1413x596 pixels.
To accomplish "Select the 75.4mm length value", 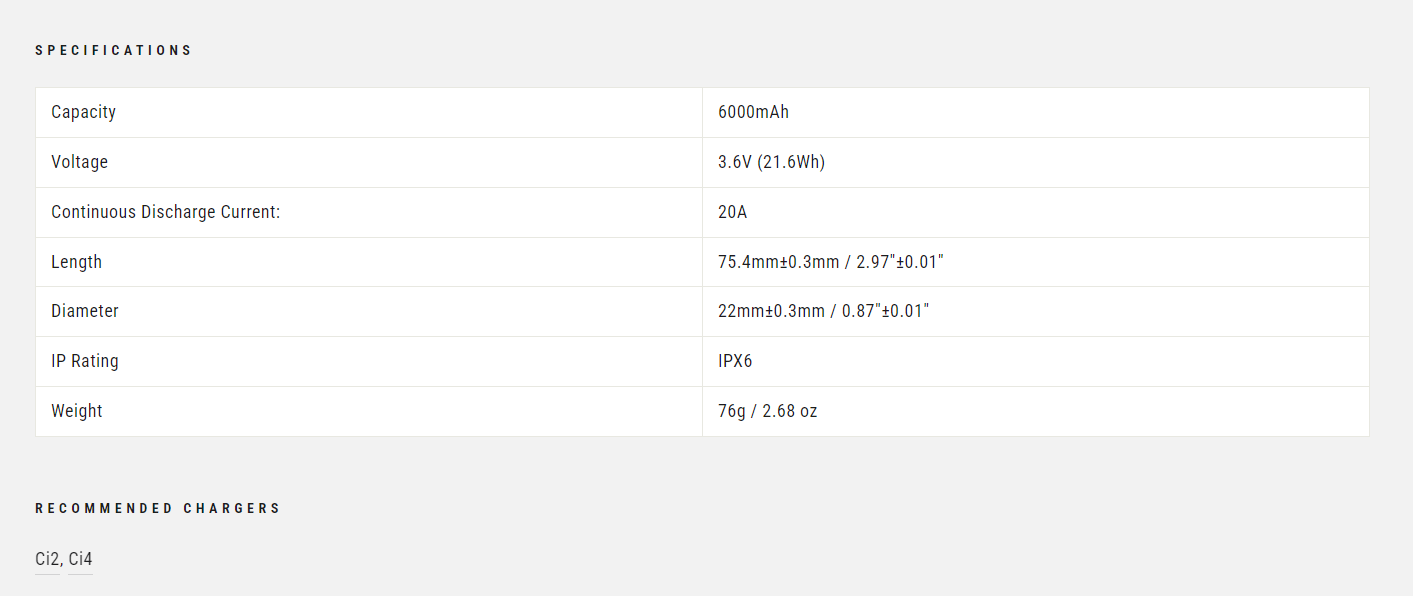I will click(831, 262).
